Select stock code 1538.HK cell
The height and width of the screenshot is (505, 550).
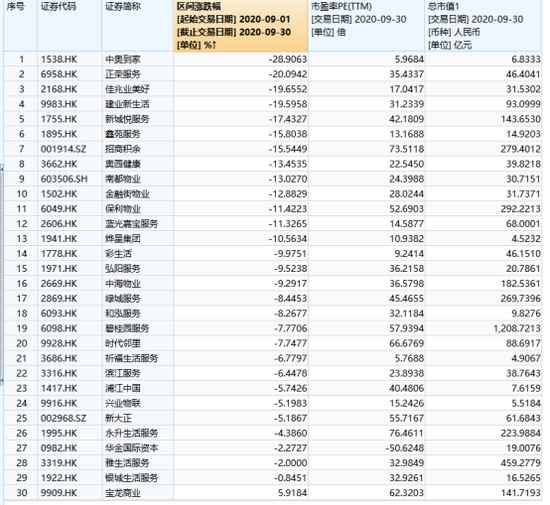[59, 59]
